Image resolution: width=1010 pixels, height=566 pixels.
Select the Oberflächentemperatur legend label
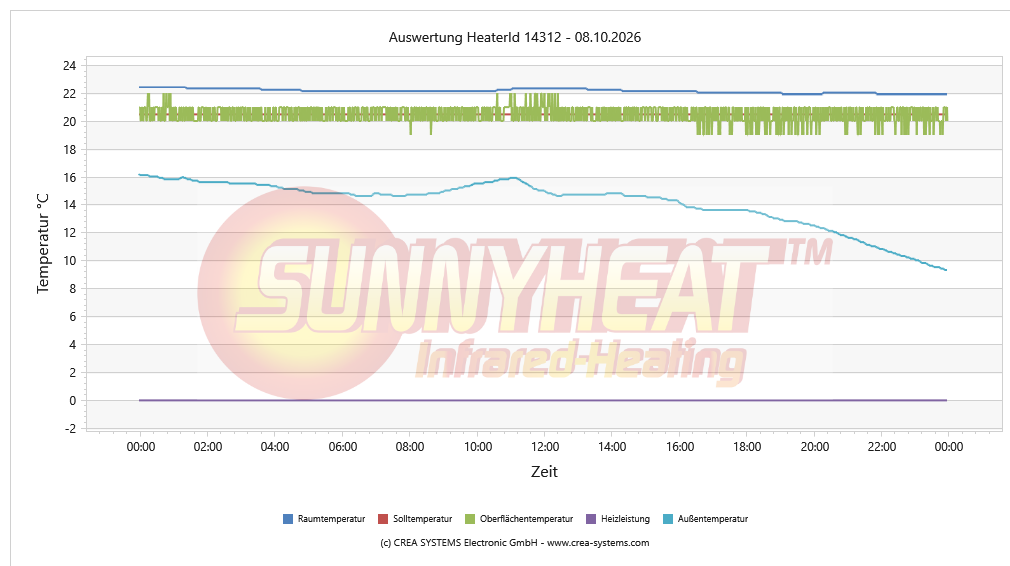point(526,519)
